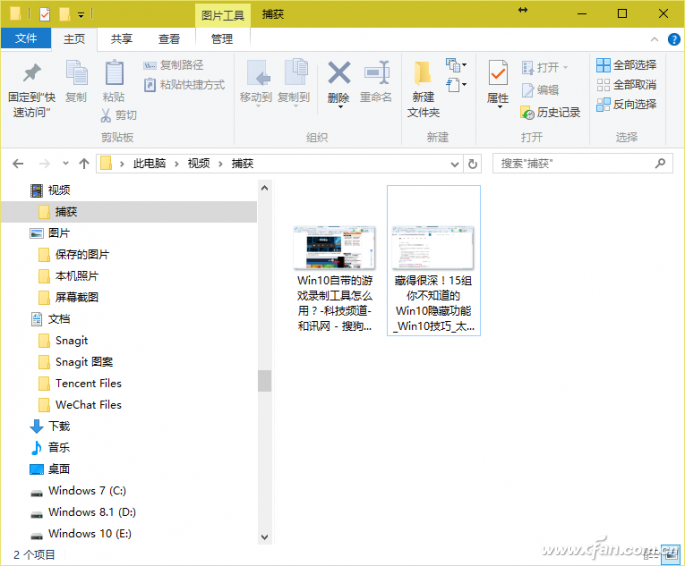Open the New item dropdown in ribbon

tap(456, 66)
